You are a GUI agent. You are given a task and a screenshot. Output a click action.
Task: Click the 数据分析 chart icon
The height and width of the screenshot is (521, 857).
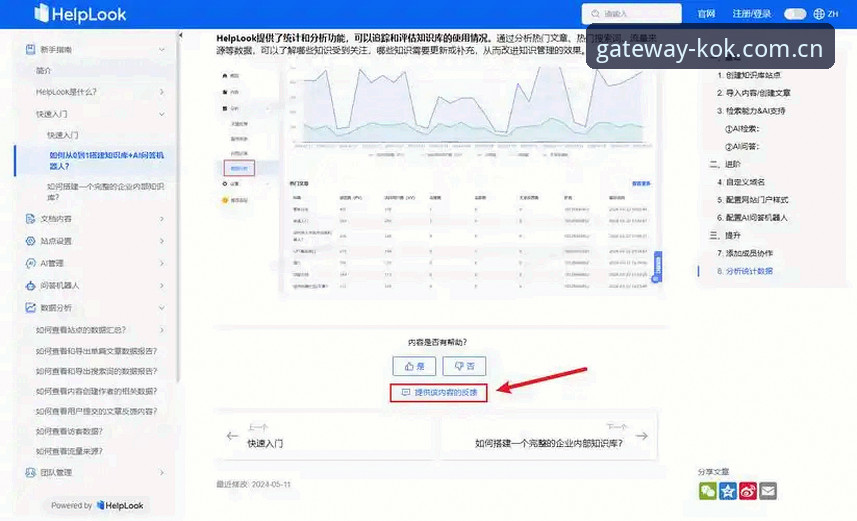click(31, 308)
